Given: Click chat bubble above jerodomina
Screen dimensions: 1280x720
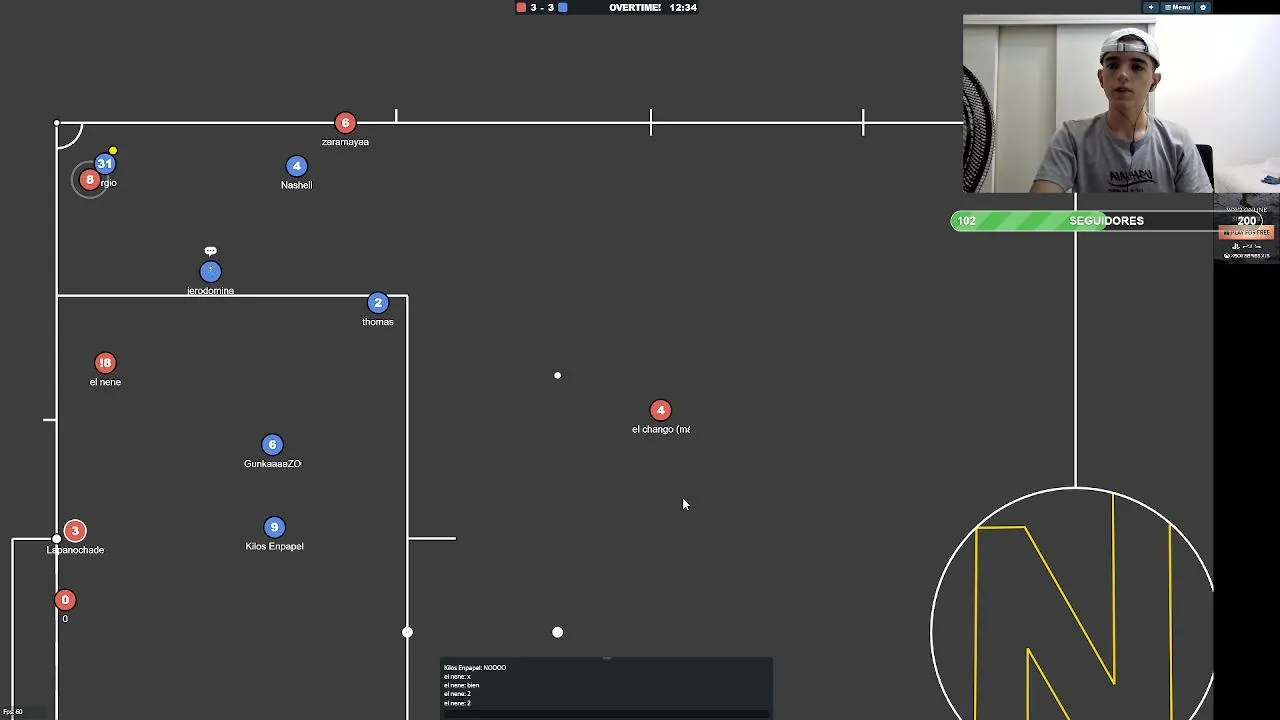Looking at the screenshot, I should [210, 251].
